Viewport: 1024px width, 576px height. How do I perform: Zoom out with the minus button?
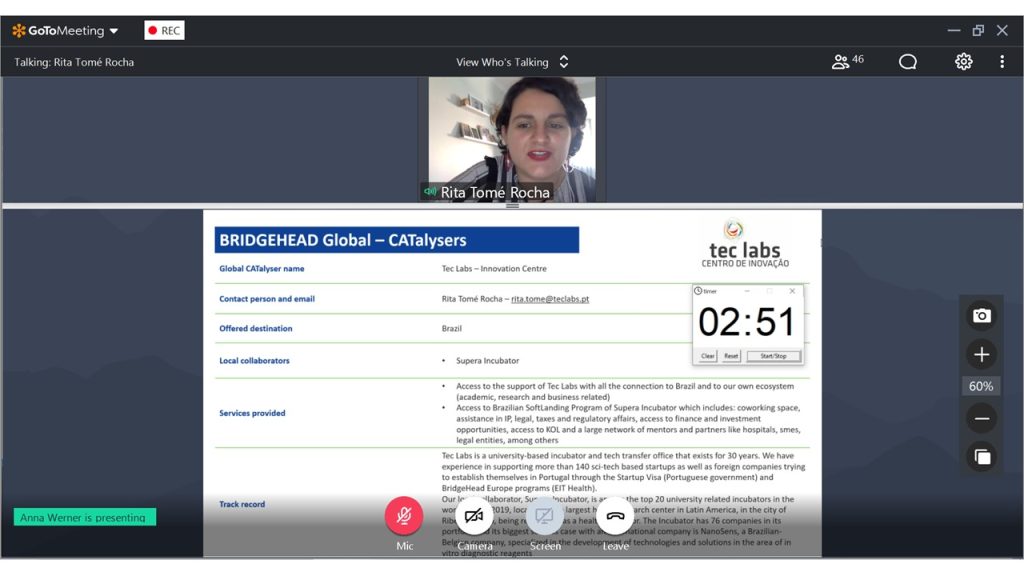(981, 419)
